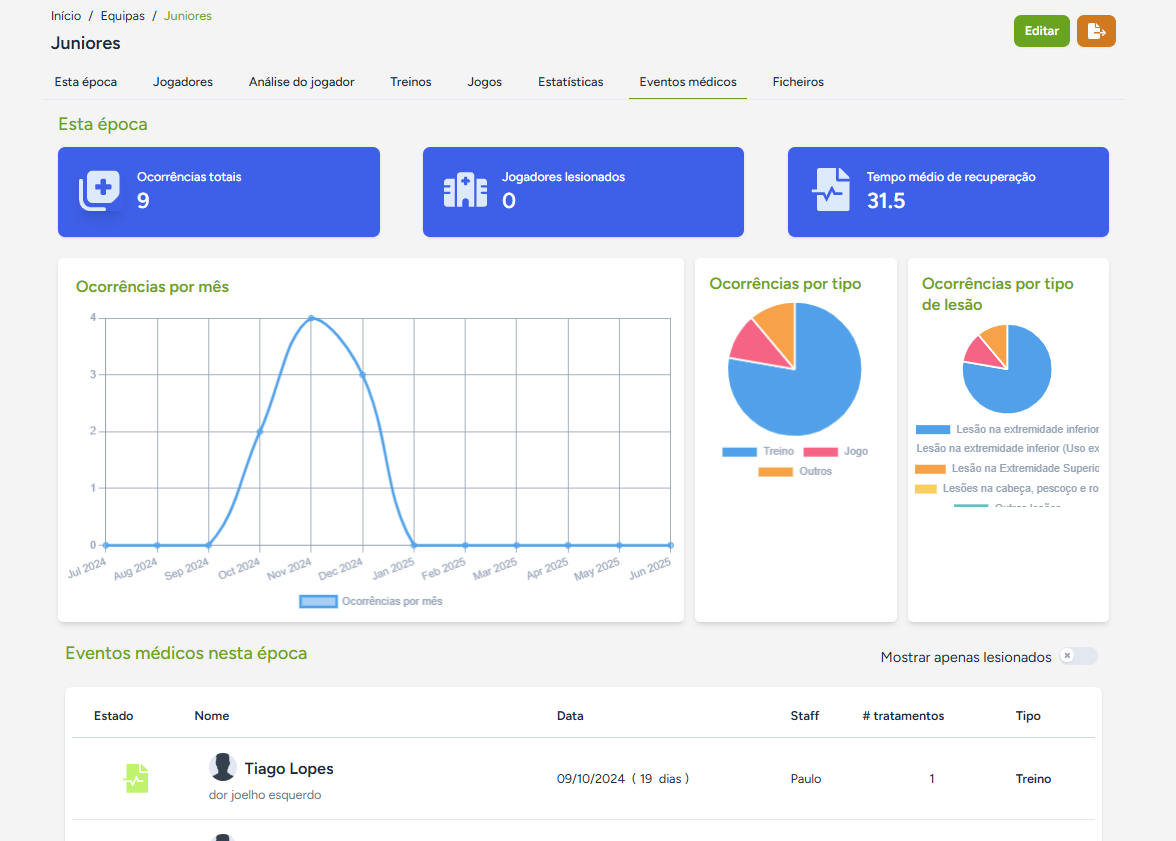Click the Nov 2024 peak data point
The image size is (1176, 841).
click(x=311, y=318)
